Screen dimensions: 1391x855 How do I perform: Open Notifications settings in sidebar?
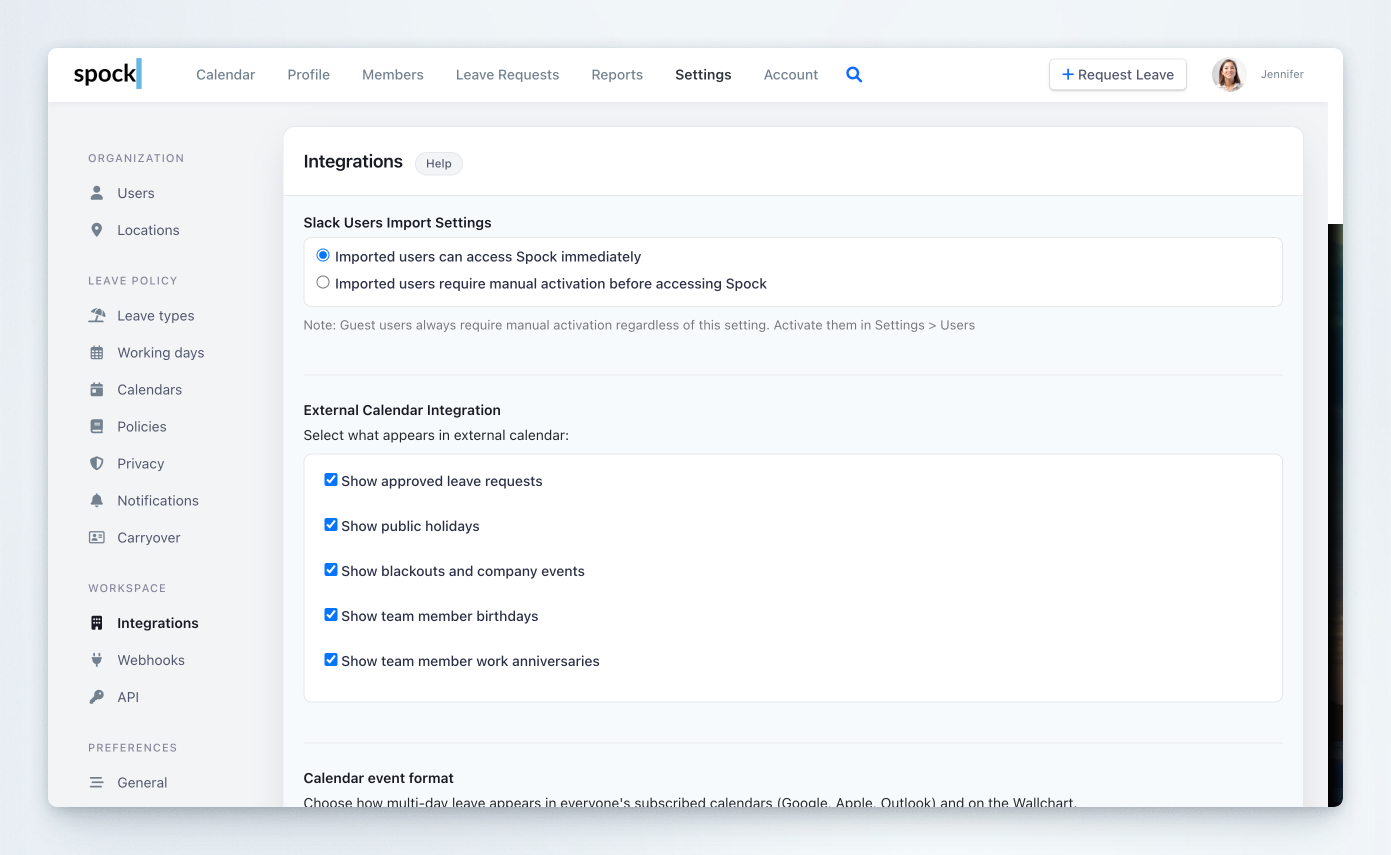click(x=158, y=501)
